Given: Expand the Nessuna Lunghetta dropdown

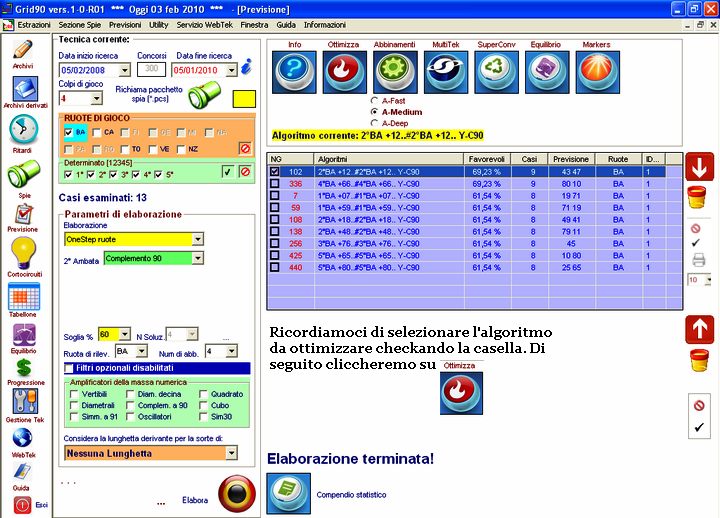Looking at the screenshot, I should tap(231, 453).
